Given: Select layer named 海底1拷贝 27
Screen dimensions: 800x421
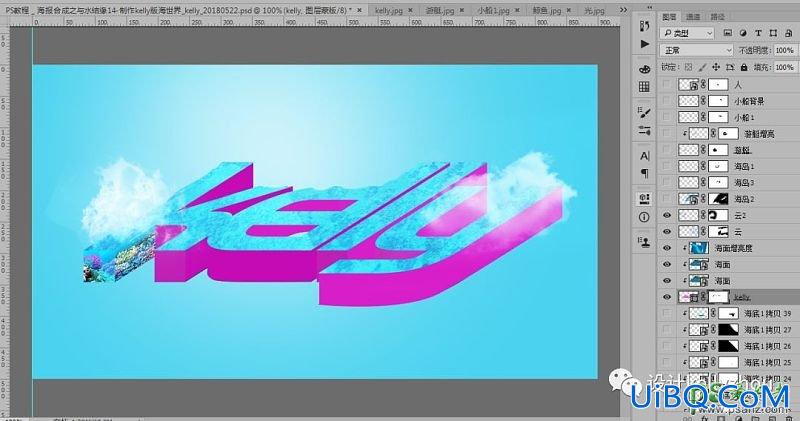Looking at the screenshot, I should click(x=767, y=330).
